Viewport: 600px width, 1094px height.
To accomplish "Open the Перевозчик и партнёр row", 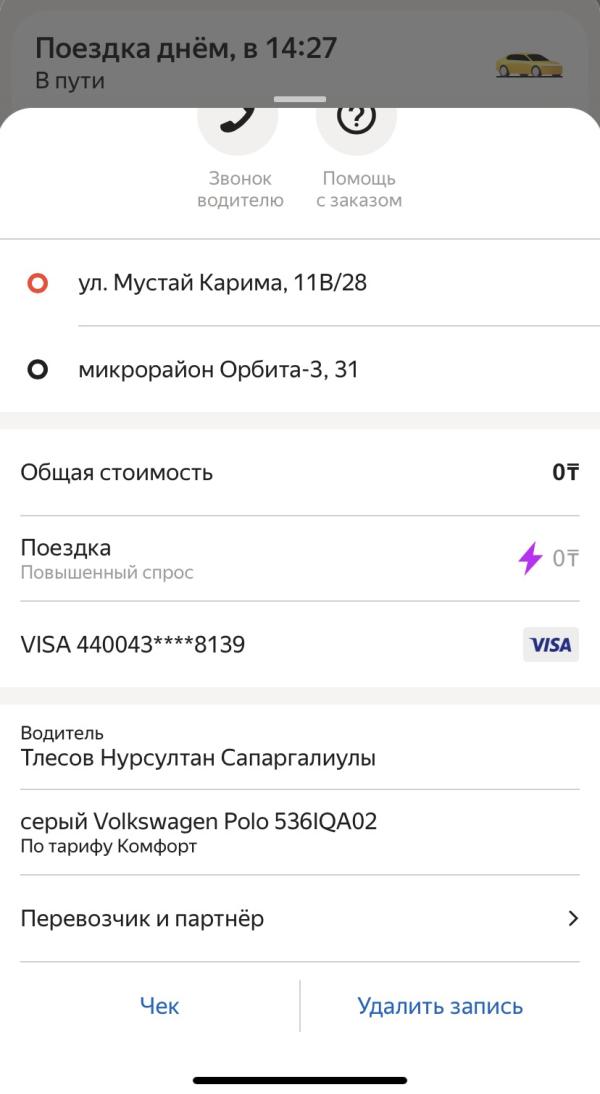I will 142,918.
